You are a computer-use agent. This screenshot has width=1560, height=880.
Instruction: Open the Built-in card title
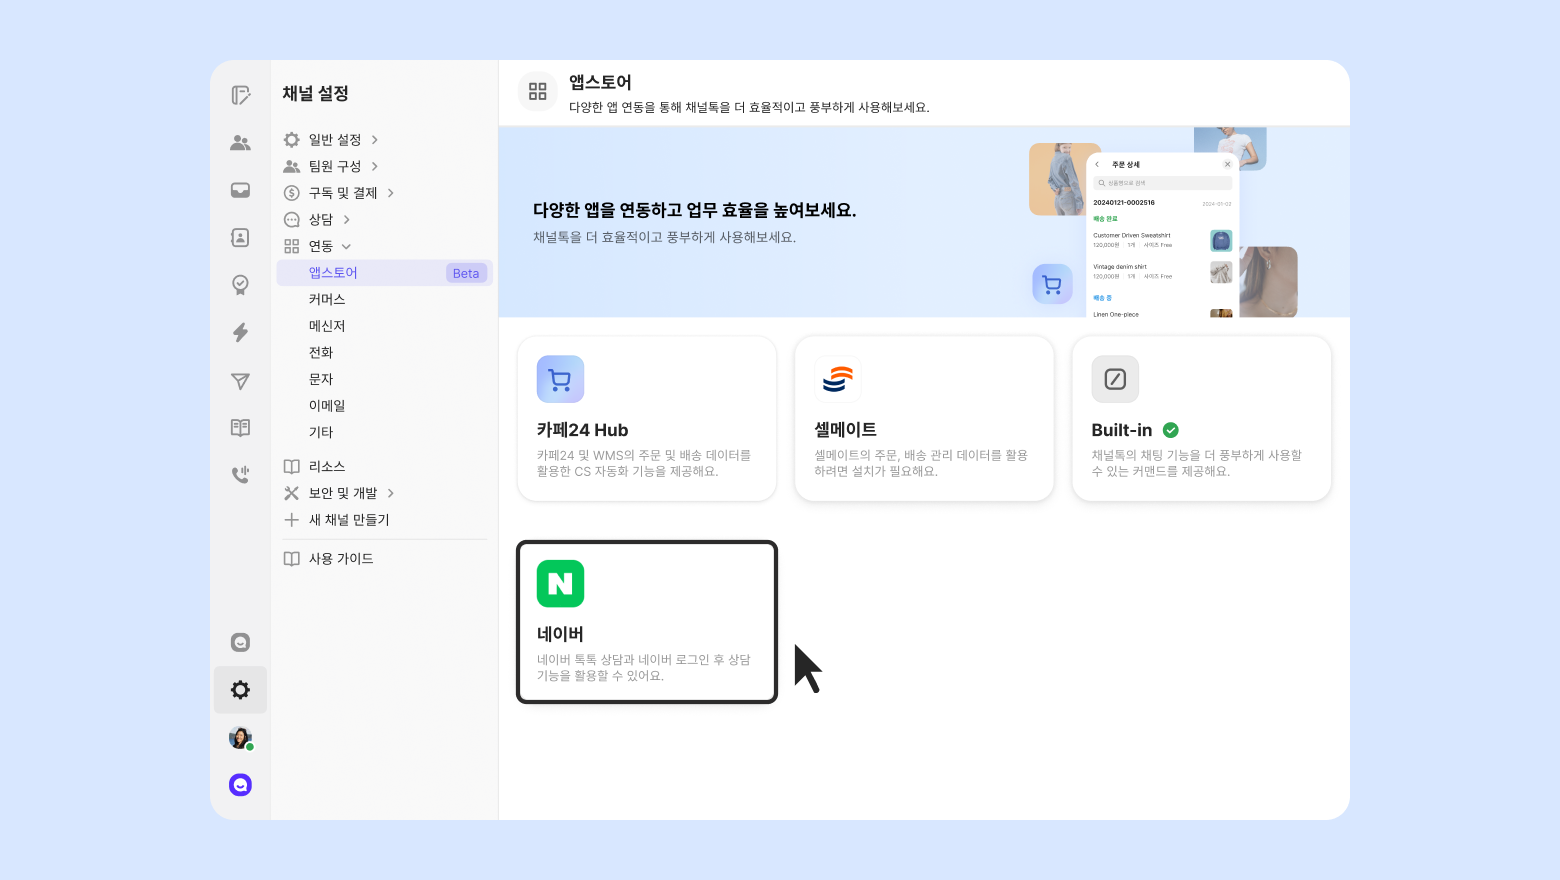tap(1122, 430)
